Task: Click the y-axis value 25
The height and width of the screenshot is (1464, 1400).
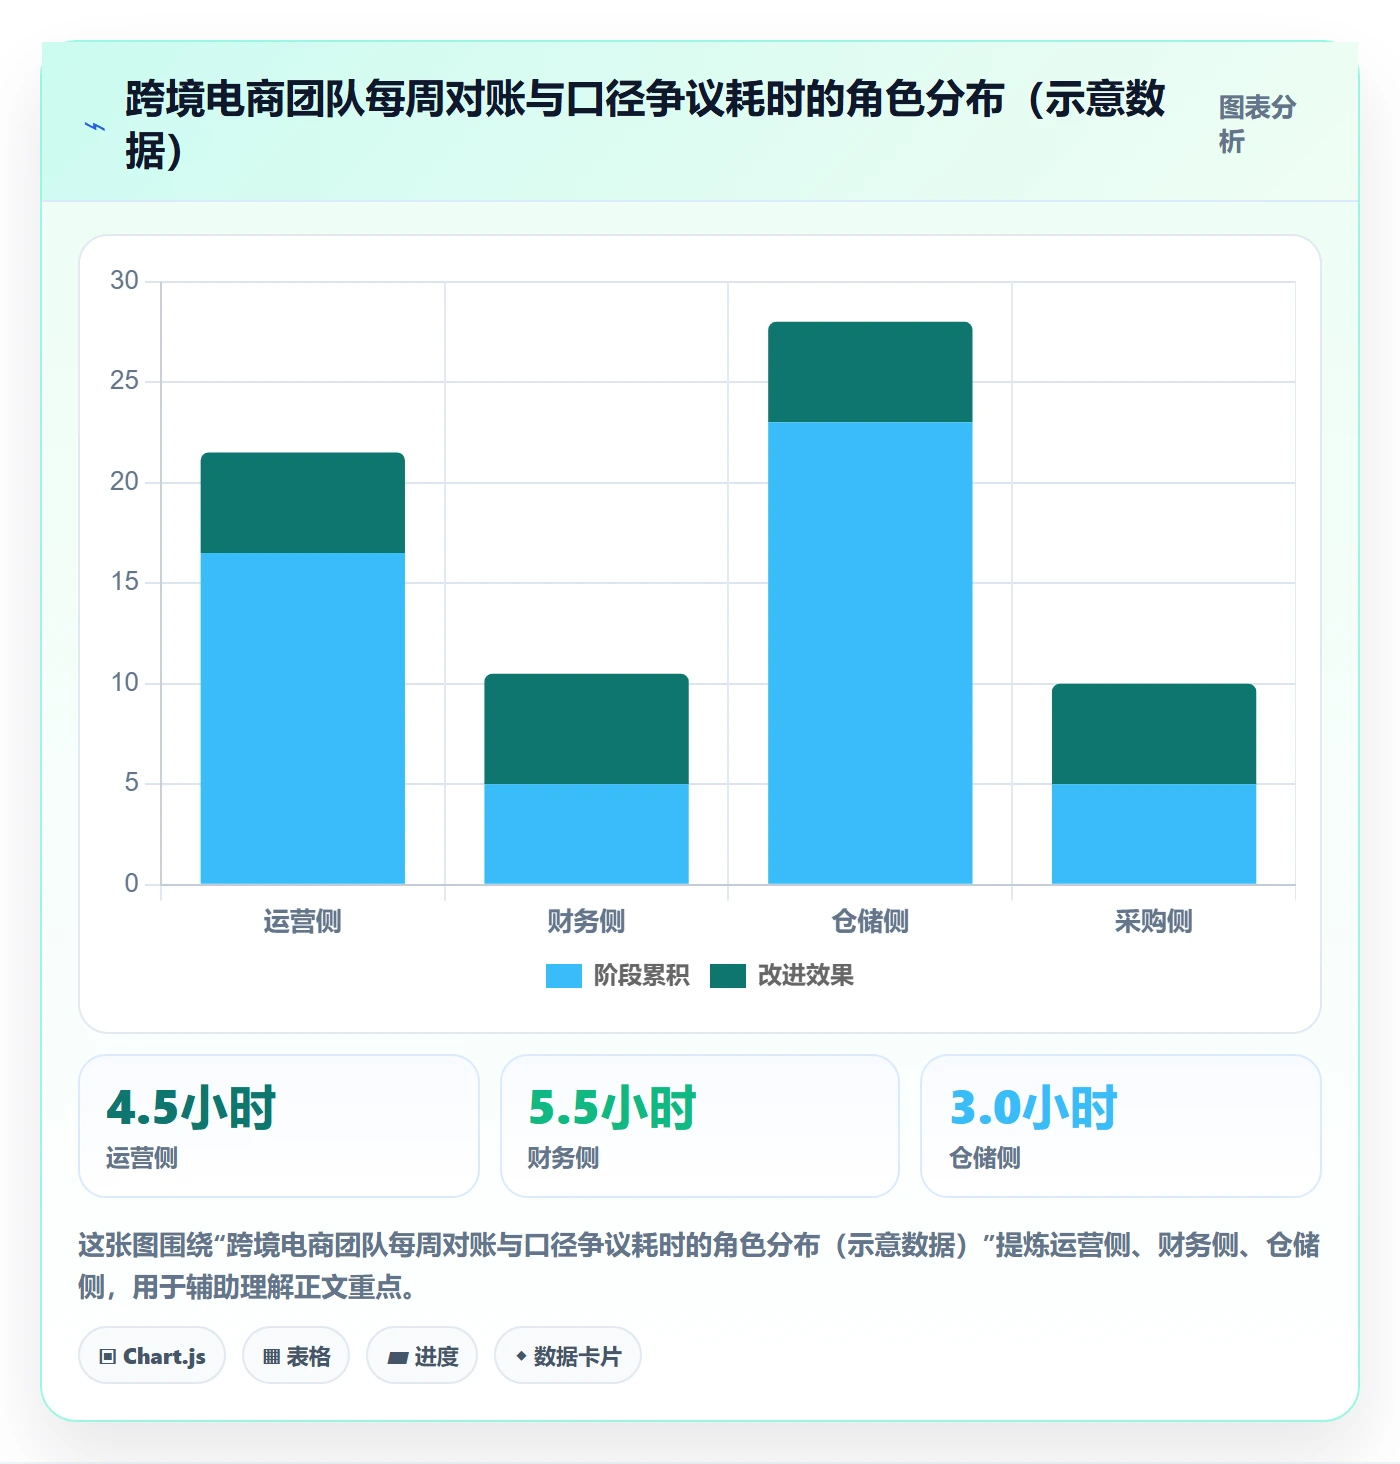Action: [124, 381]
